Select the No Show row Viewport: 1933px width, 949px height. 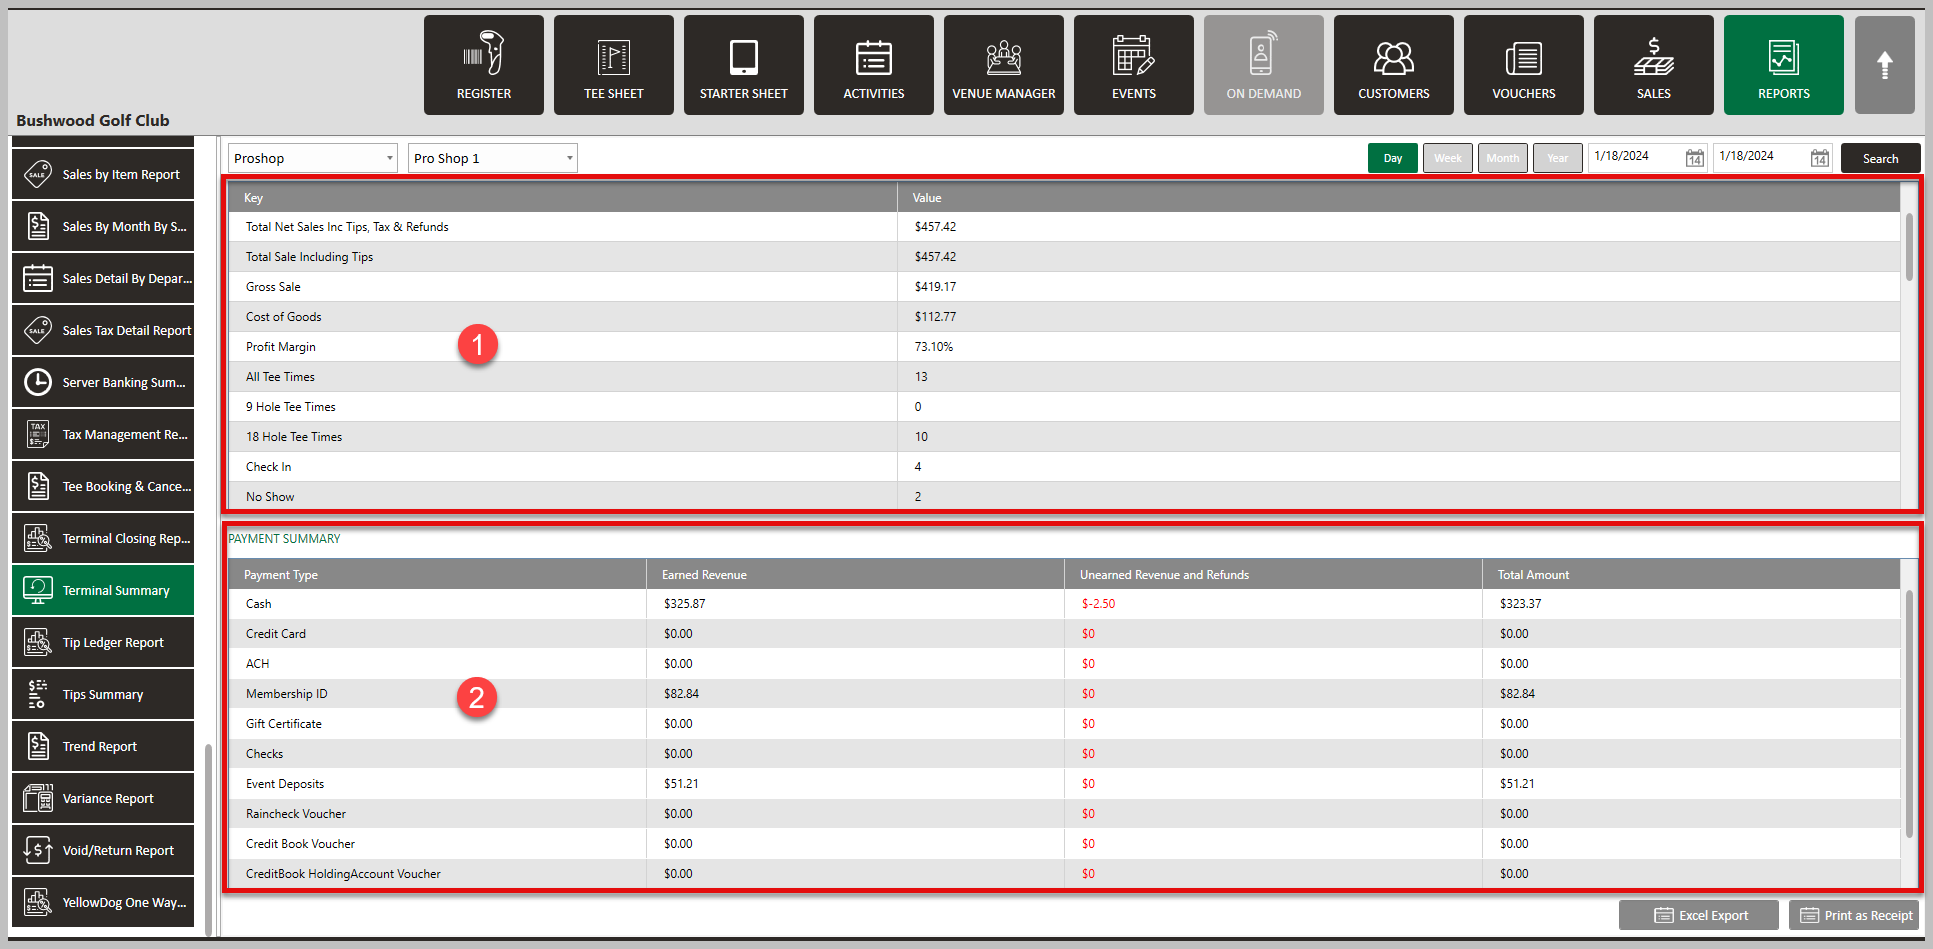click(x=1064, y=496)
